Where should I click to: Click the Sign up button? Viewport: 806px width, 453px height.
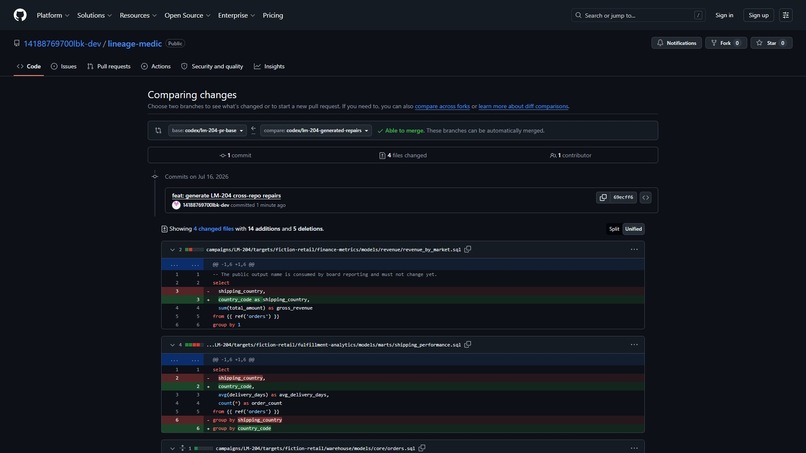tap(758, 15)
